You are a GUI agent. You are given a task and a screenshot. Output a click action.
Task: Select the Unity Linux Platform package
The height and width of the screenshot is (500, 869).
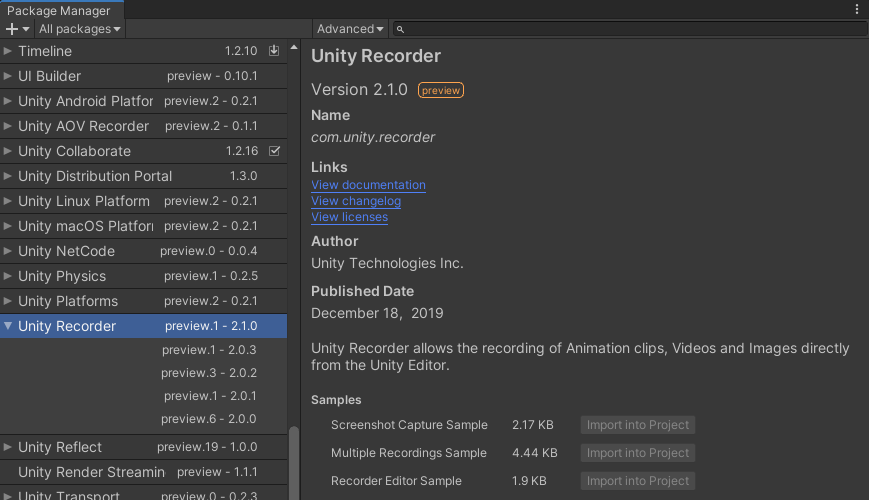click(x=144, y=201)
